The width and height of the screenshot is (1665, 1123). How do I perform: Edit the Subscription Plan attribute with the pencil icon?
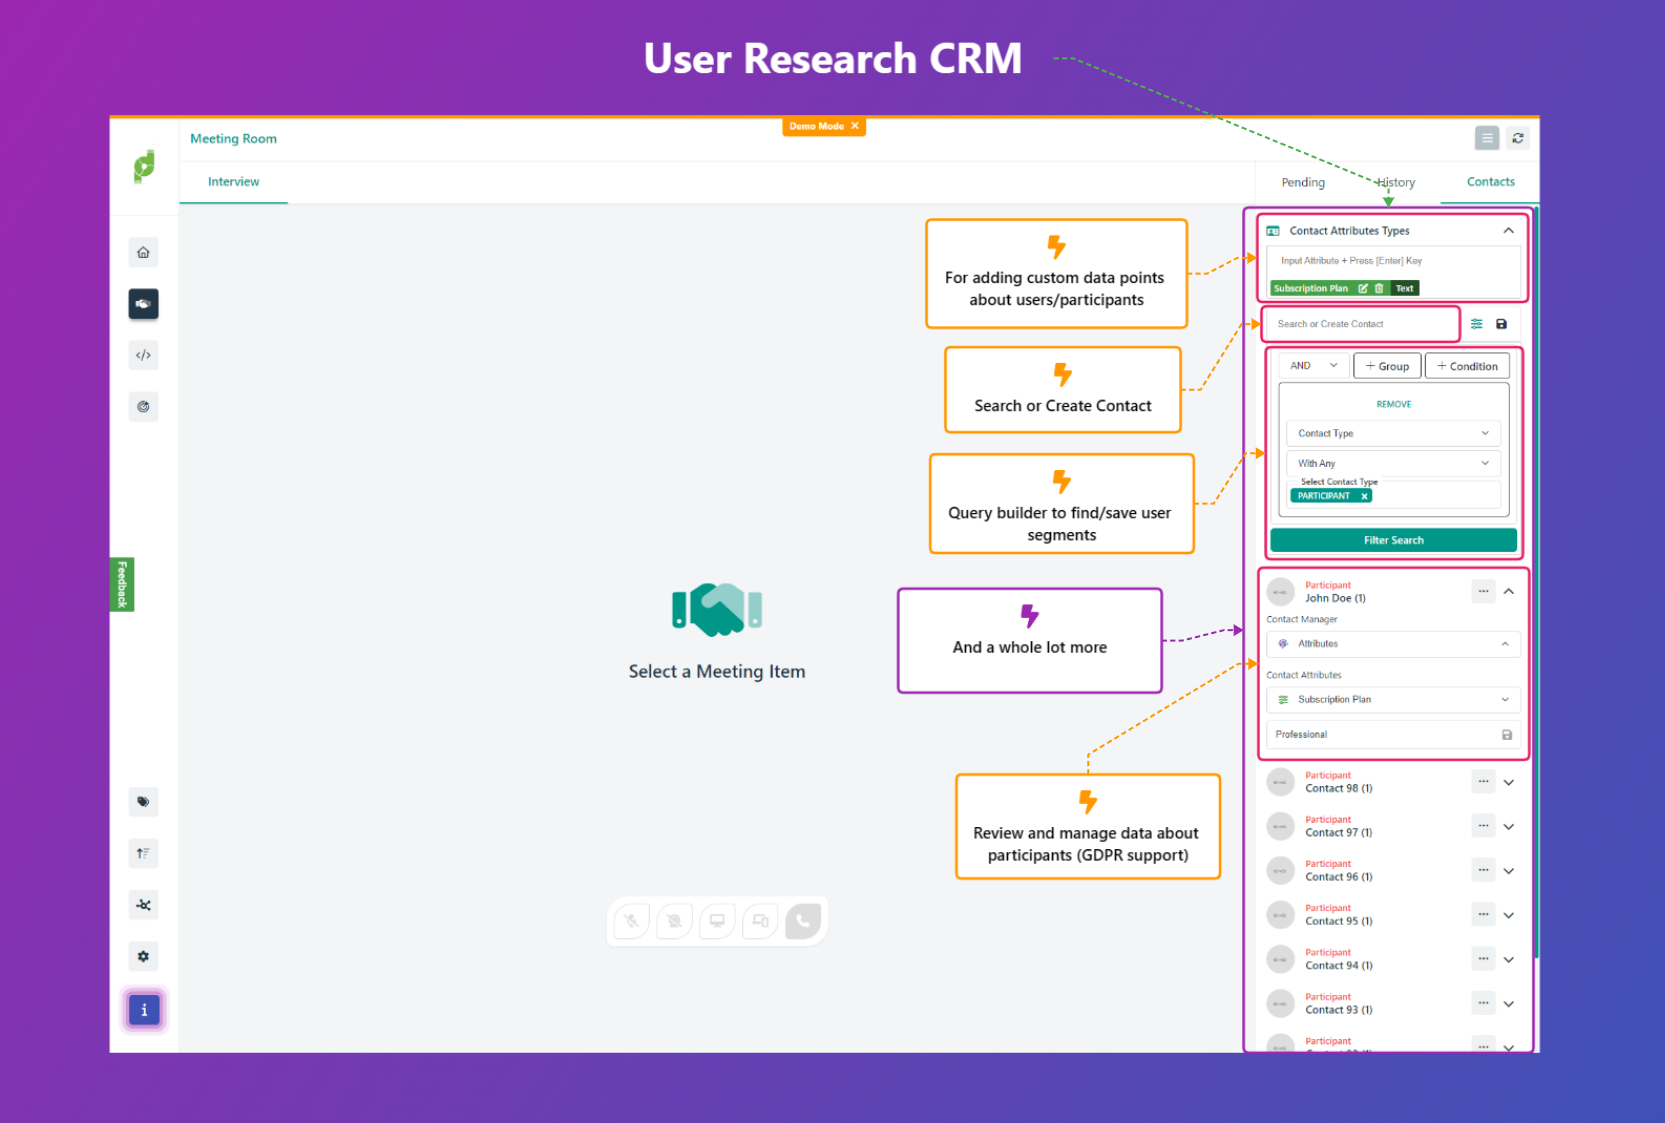(1363, 288)
